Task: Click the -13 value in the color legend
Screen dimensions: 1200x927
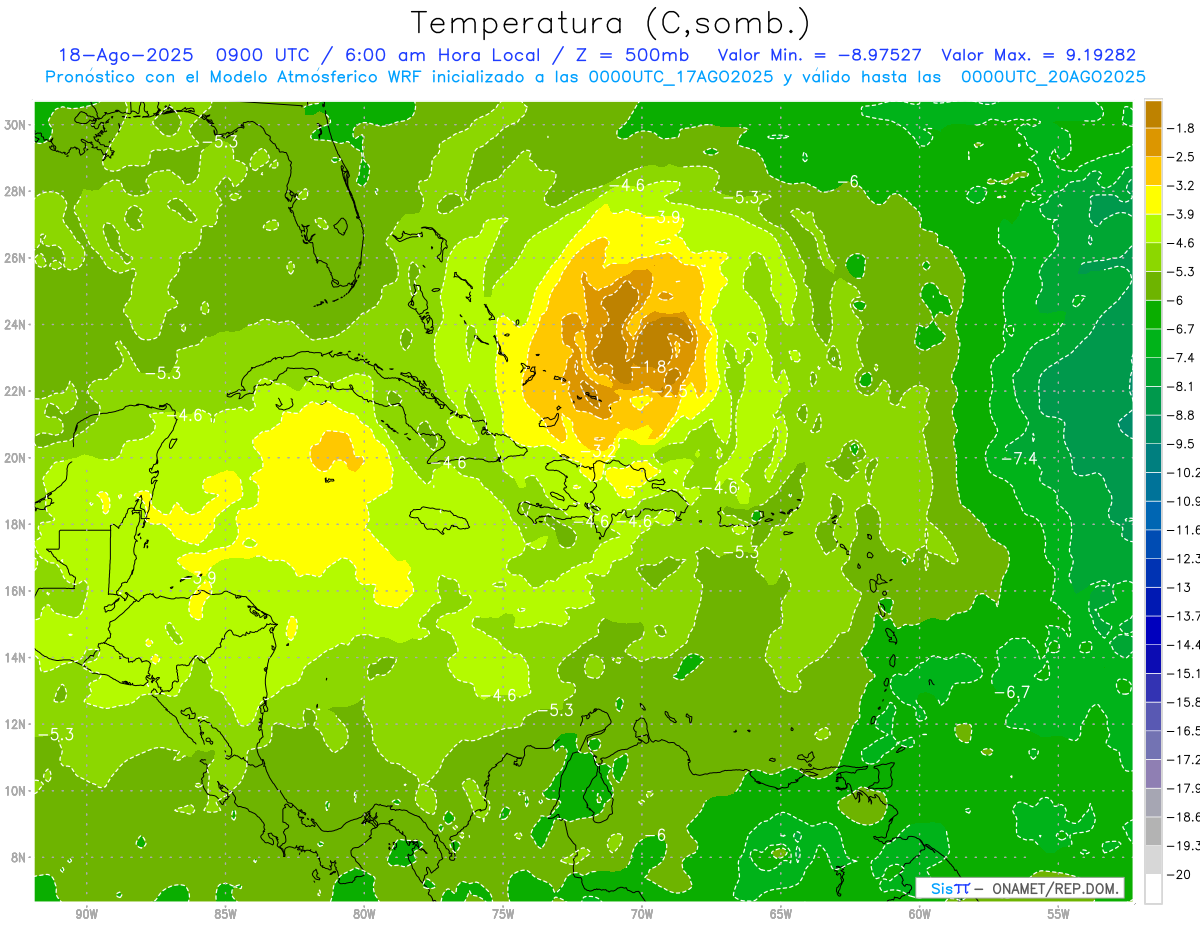Action: click(x=1180, y=587)
